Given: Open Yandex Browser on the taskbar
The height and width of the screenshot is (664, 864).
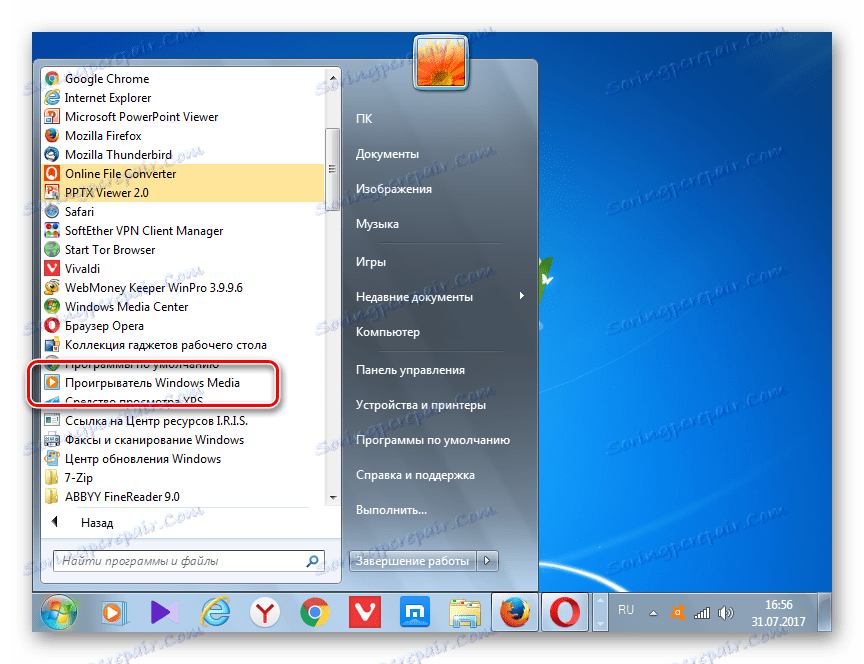Looking at the screenshot, I should 265,612.
